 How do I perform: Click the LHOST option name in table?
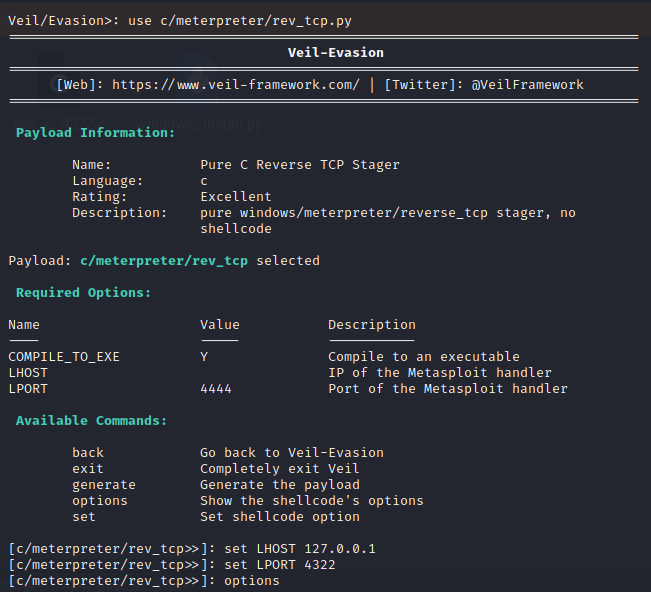tap(28, 373)
